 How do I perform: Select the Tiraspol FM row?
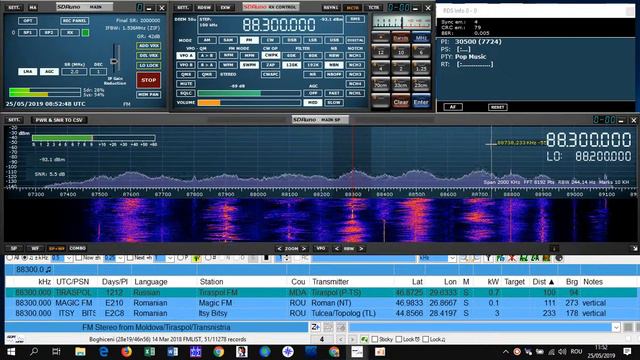321,293
